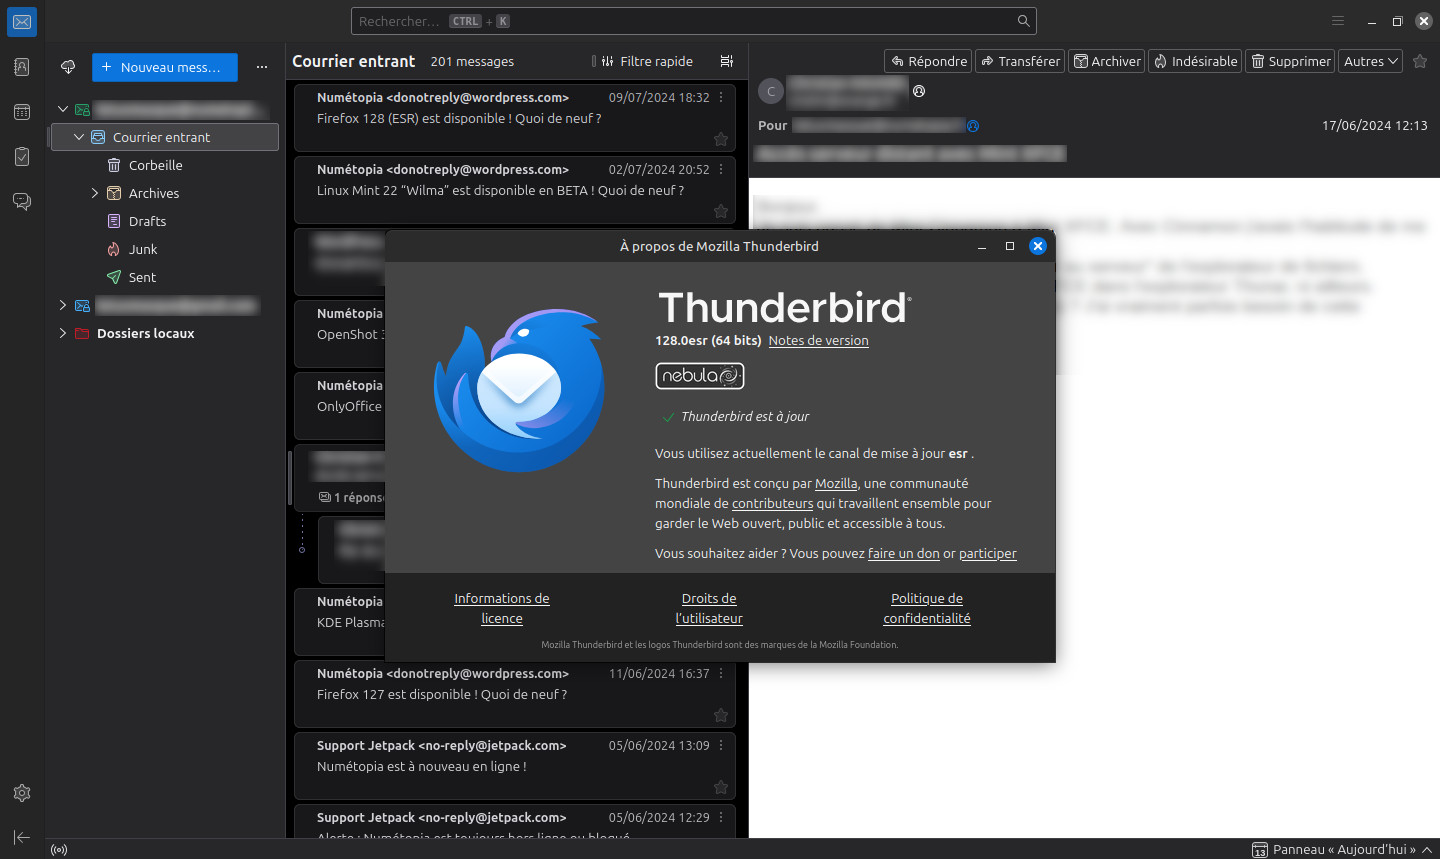The image size is (1440, 859).
Task: Click the Notes de version link
Action: (818, 340)
